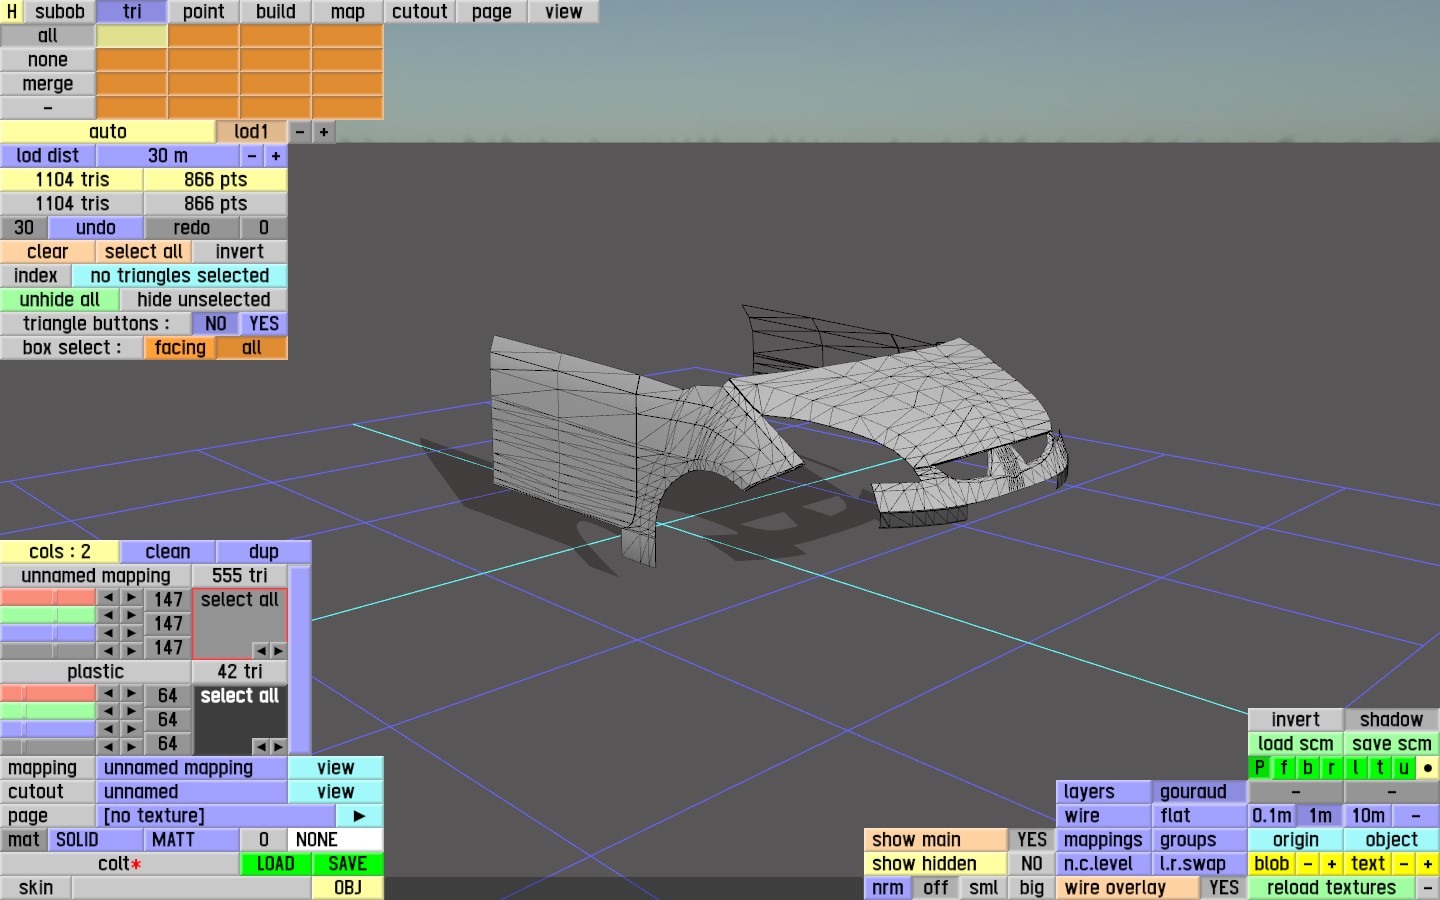The width and height of the screenshot is (1440, 900).
Task: Set triangle buttons to NO
Action: pyautogui.click(x=216, y=324)
